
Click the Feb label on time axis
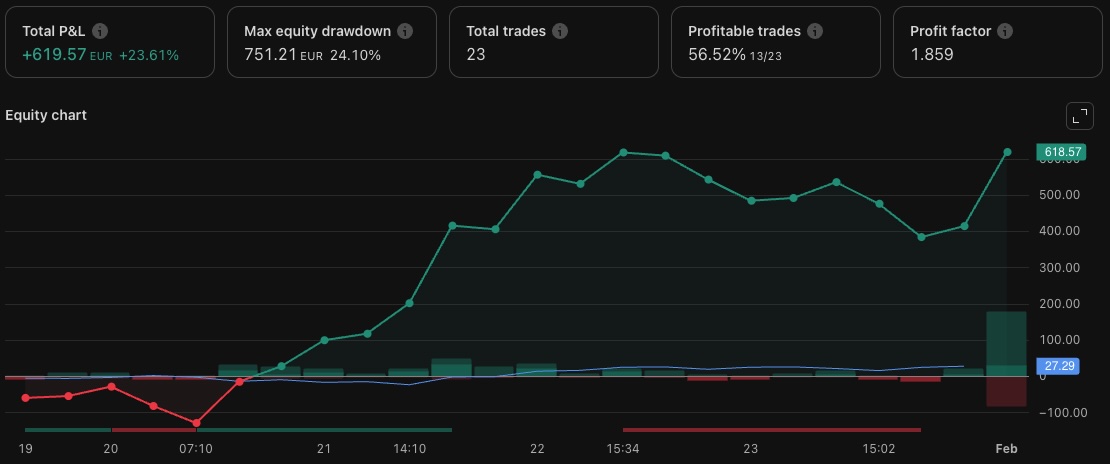coord(1005,448)
